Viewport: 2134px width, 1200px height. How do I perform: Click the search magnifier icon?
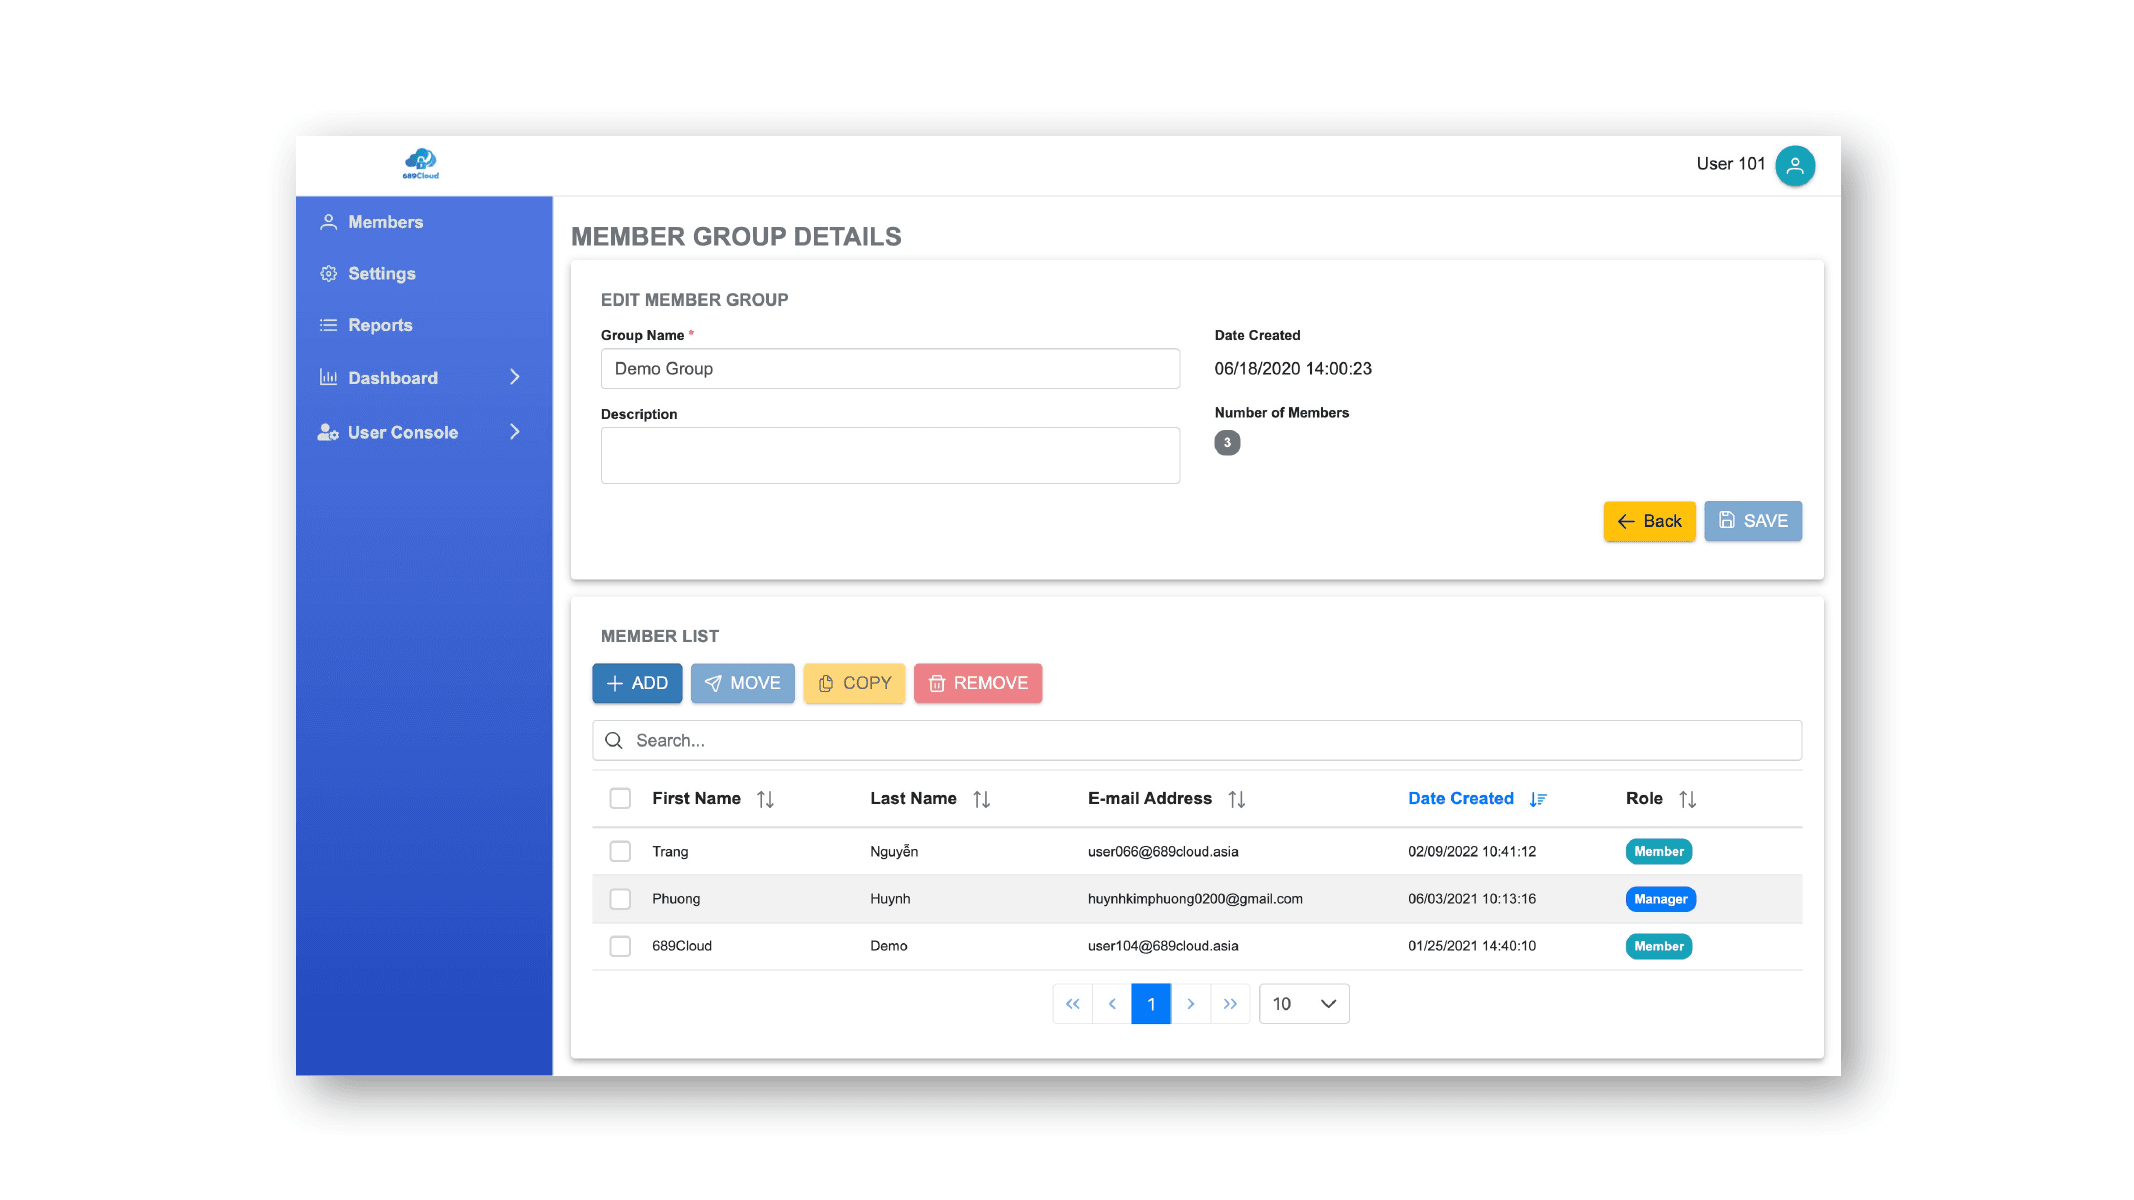pyautogui.click(x=614, y=740)
